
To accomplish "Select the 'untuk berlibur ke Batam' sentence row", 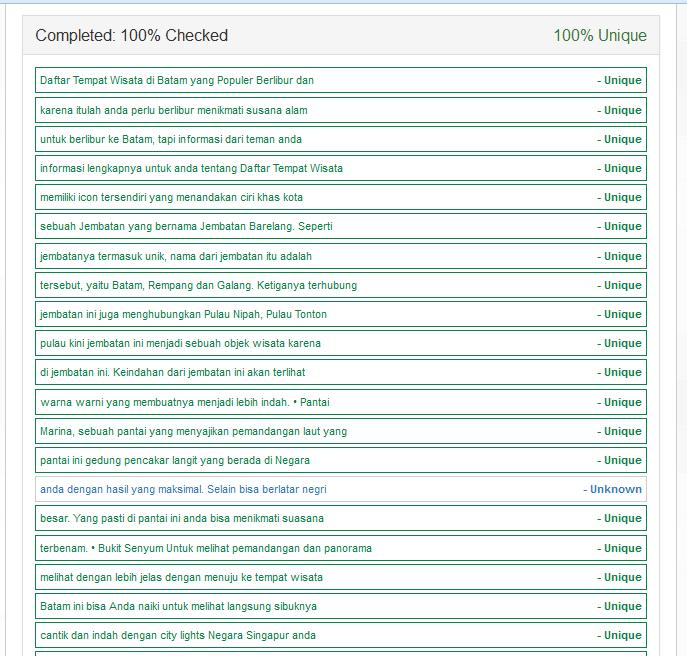I will point(171,139).
